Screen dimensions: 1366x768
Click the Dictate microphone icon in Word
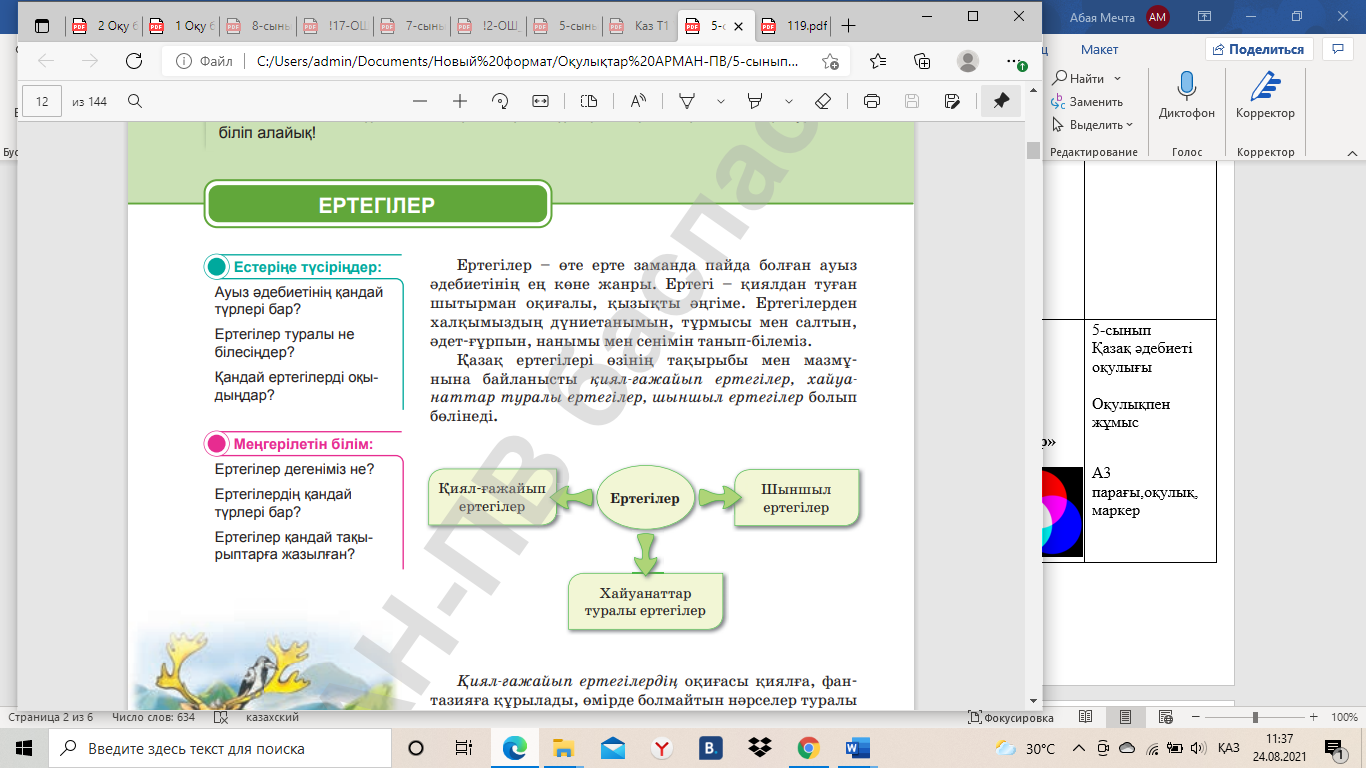(x=1186, y=88)
